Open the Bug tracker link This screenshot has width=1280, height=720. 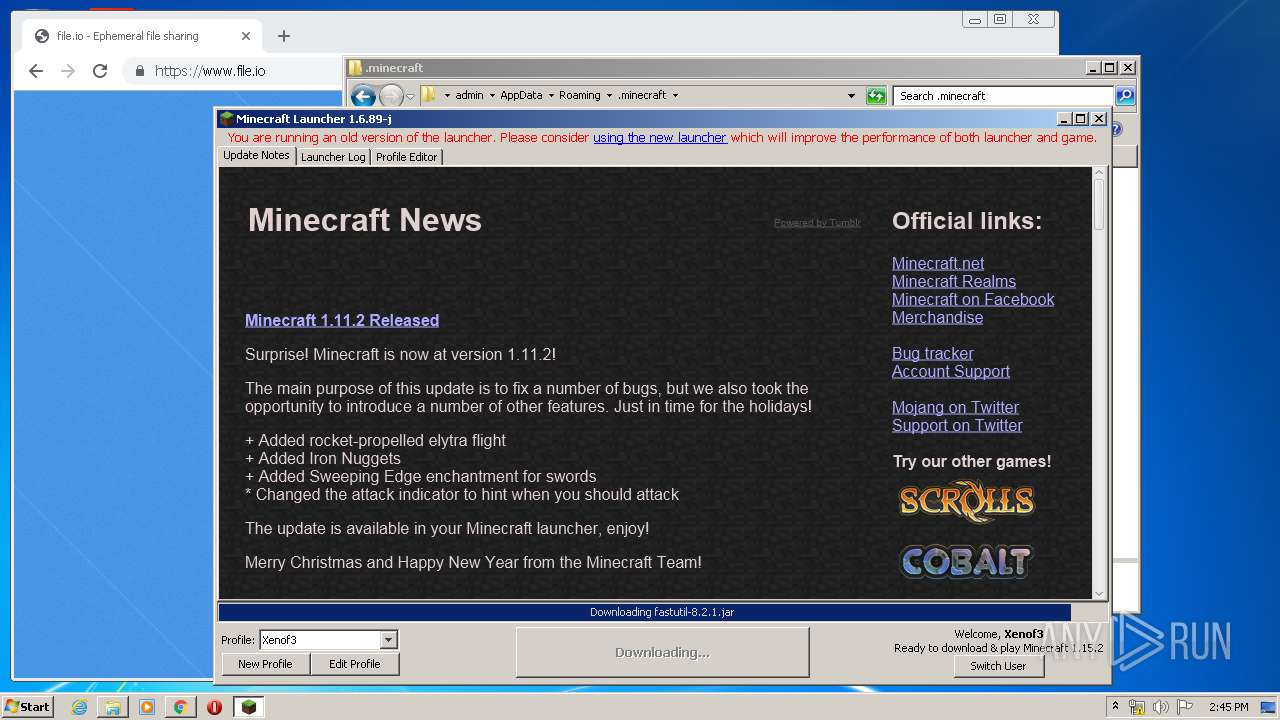point(932,353)
